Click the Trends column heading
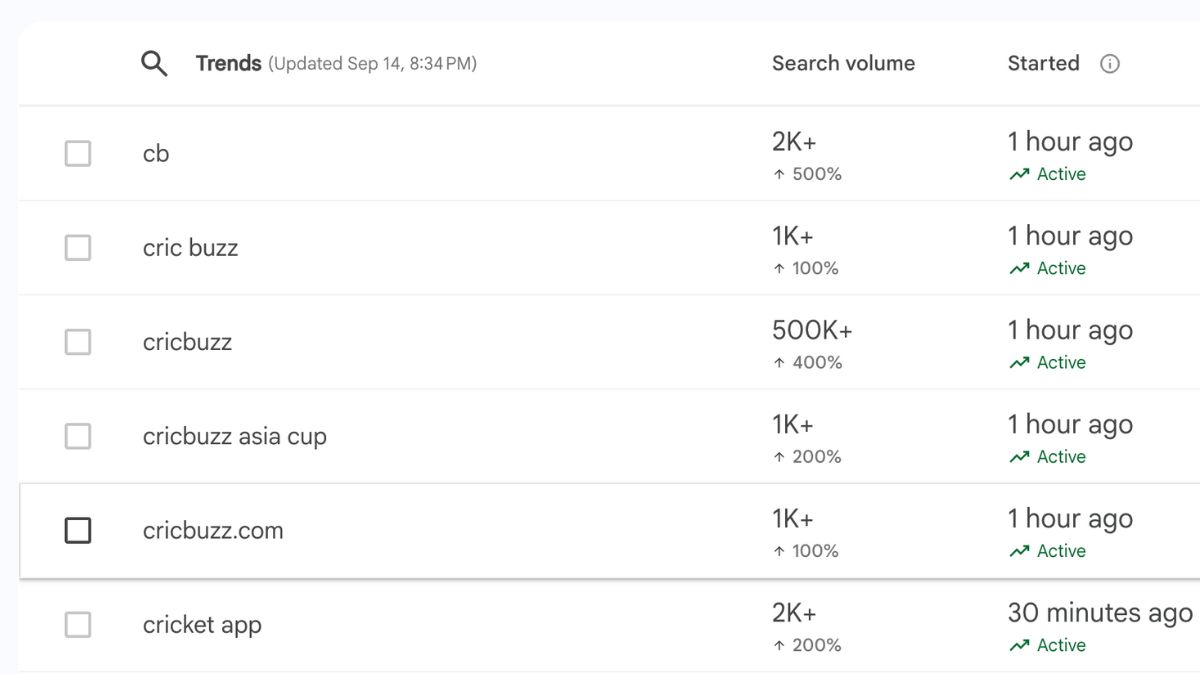This screenshot has height=675, width=1200. coord(228,64)
